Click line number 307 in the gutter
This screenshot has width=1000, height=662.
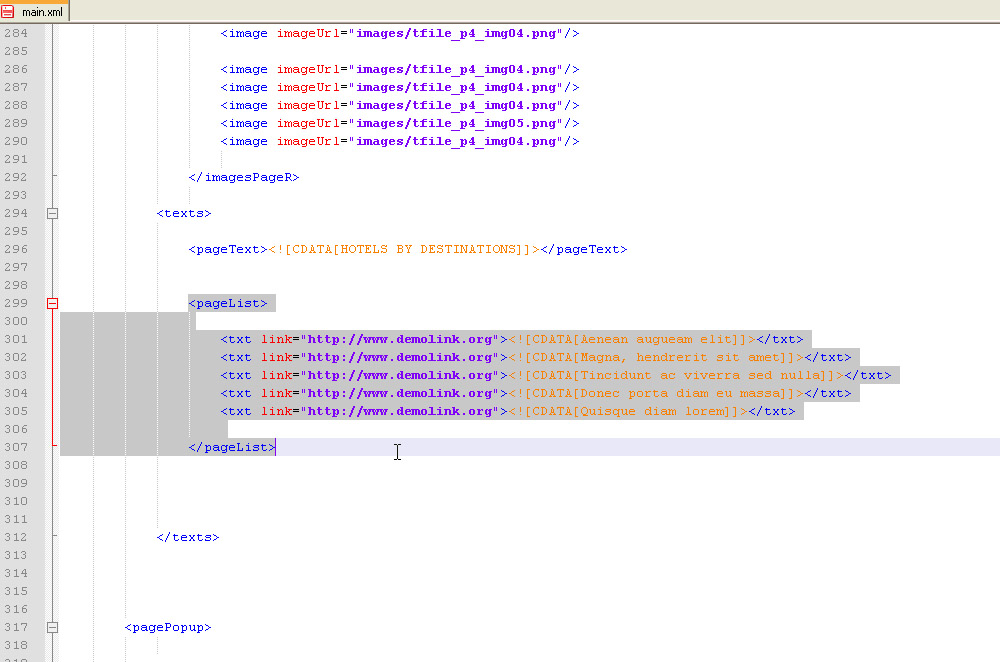16,447
